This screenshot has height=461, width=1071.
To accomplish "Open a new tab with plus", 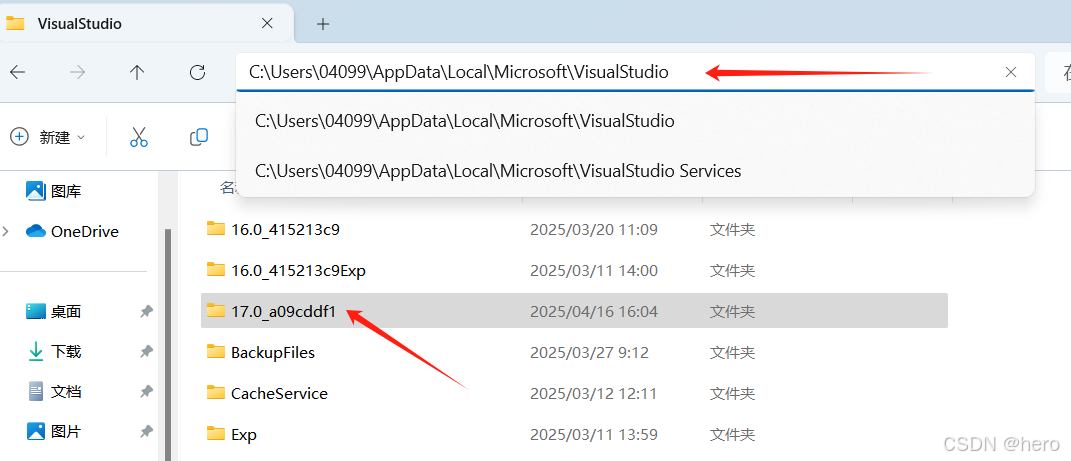I will 323,24.
